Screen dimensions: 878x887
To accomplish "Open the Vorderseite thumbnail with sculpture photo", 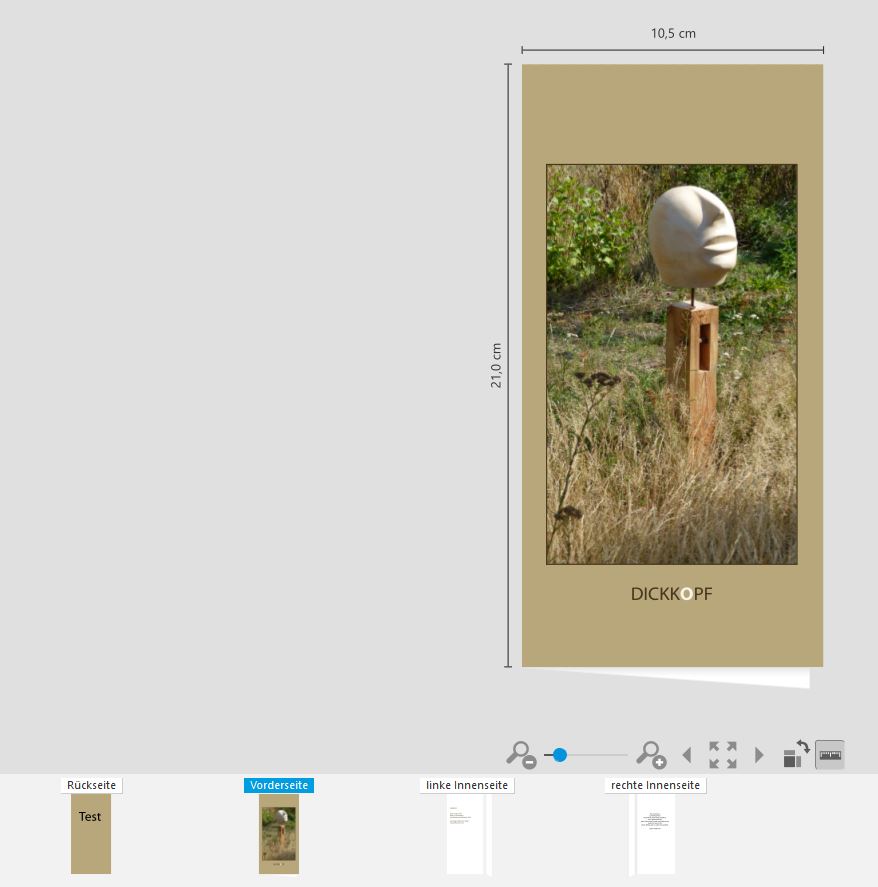I will [279, 834].
